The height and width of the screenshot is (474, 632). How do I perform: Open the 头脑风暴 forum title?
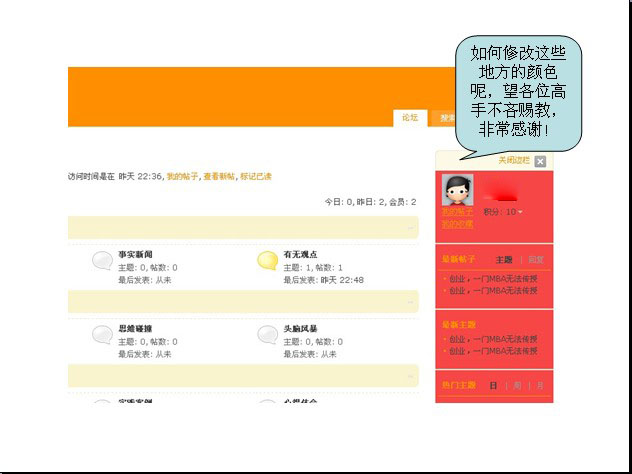pos(300,329)
